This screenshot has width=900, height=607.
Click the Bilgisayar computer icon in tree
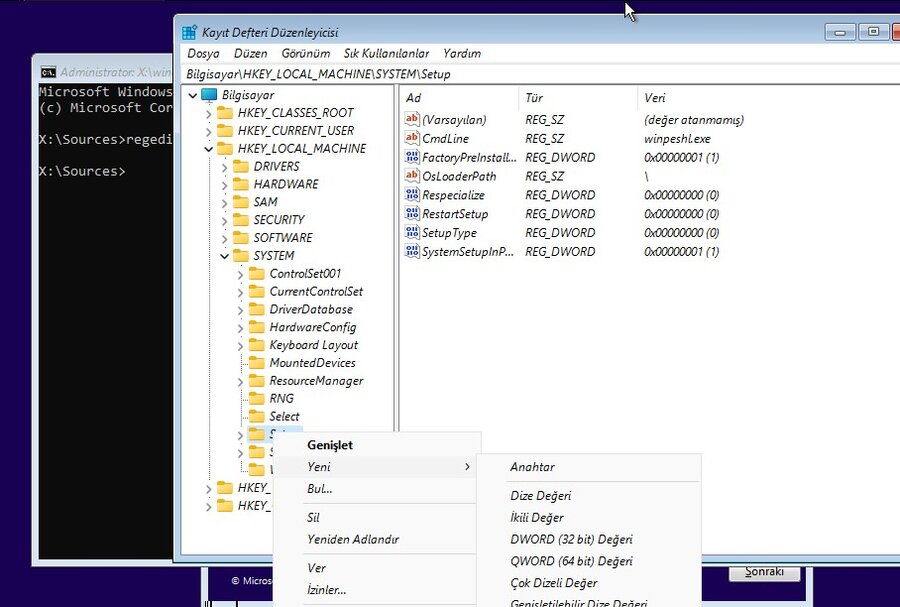(x=210, y=95)
